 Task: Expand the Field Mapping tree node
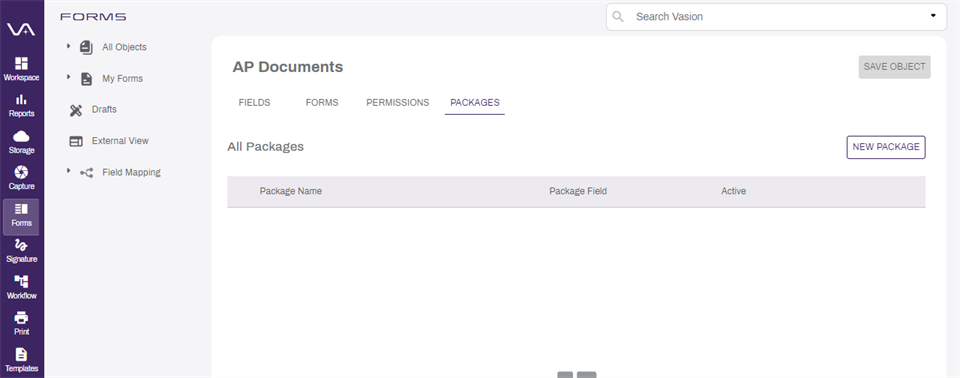(69, 171)
